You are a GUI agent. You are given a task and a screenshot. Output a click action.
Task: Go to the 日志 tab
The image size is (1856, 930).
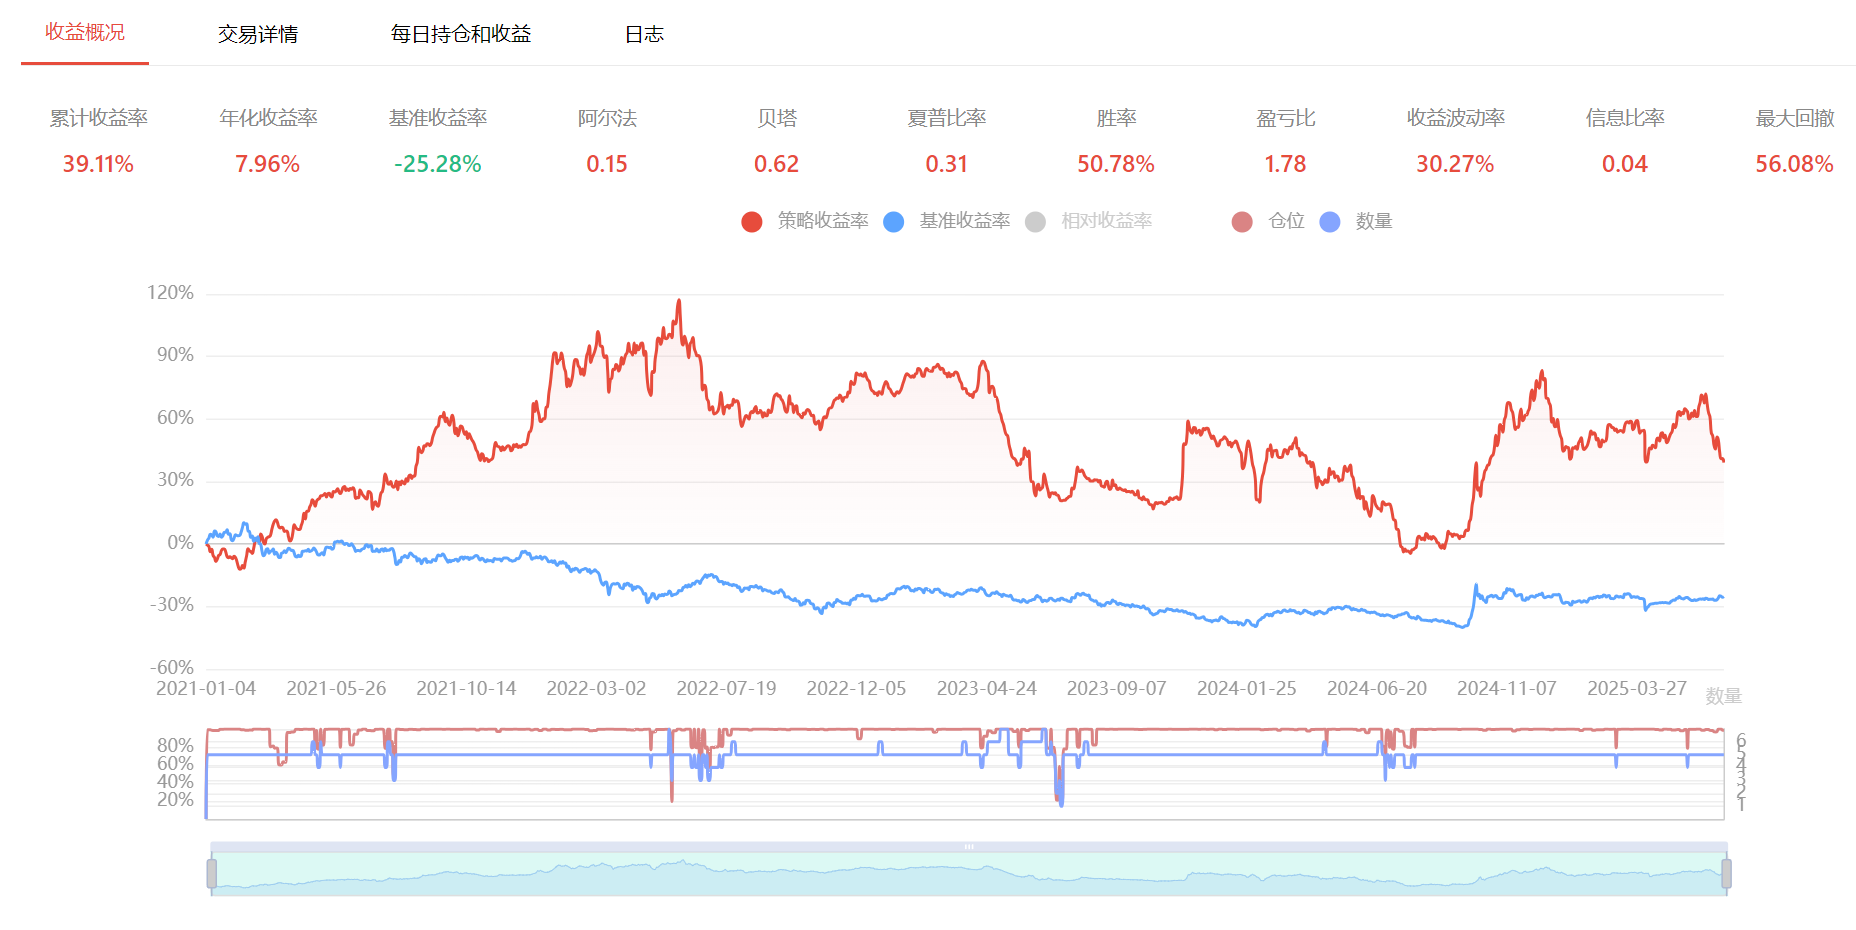644,34
